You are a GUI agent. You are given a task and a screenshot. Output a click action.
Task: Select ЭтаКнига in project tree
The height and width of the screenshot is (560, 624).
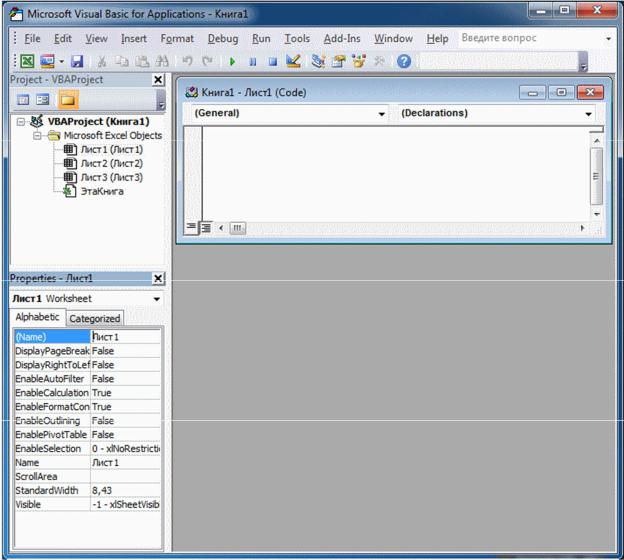coord(102,191)
